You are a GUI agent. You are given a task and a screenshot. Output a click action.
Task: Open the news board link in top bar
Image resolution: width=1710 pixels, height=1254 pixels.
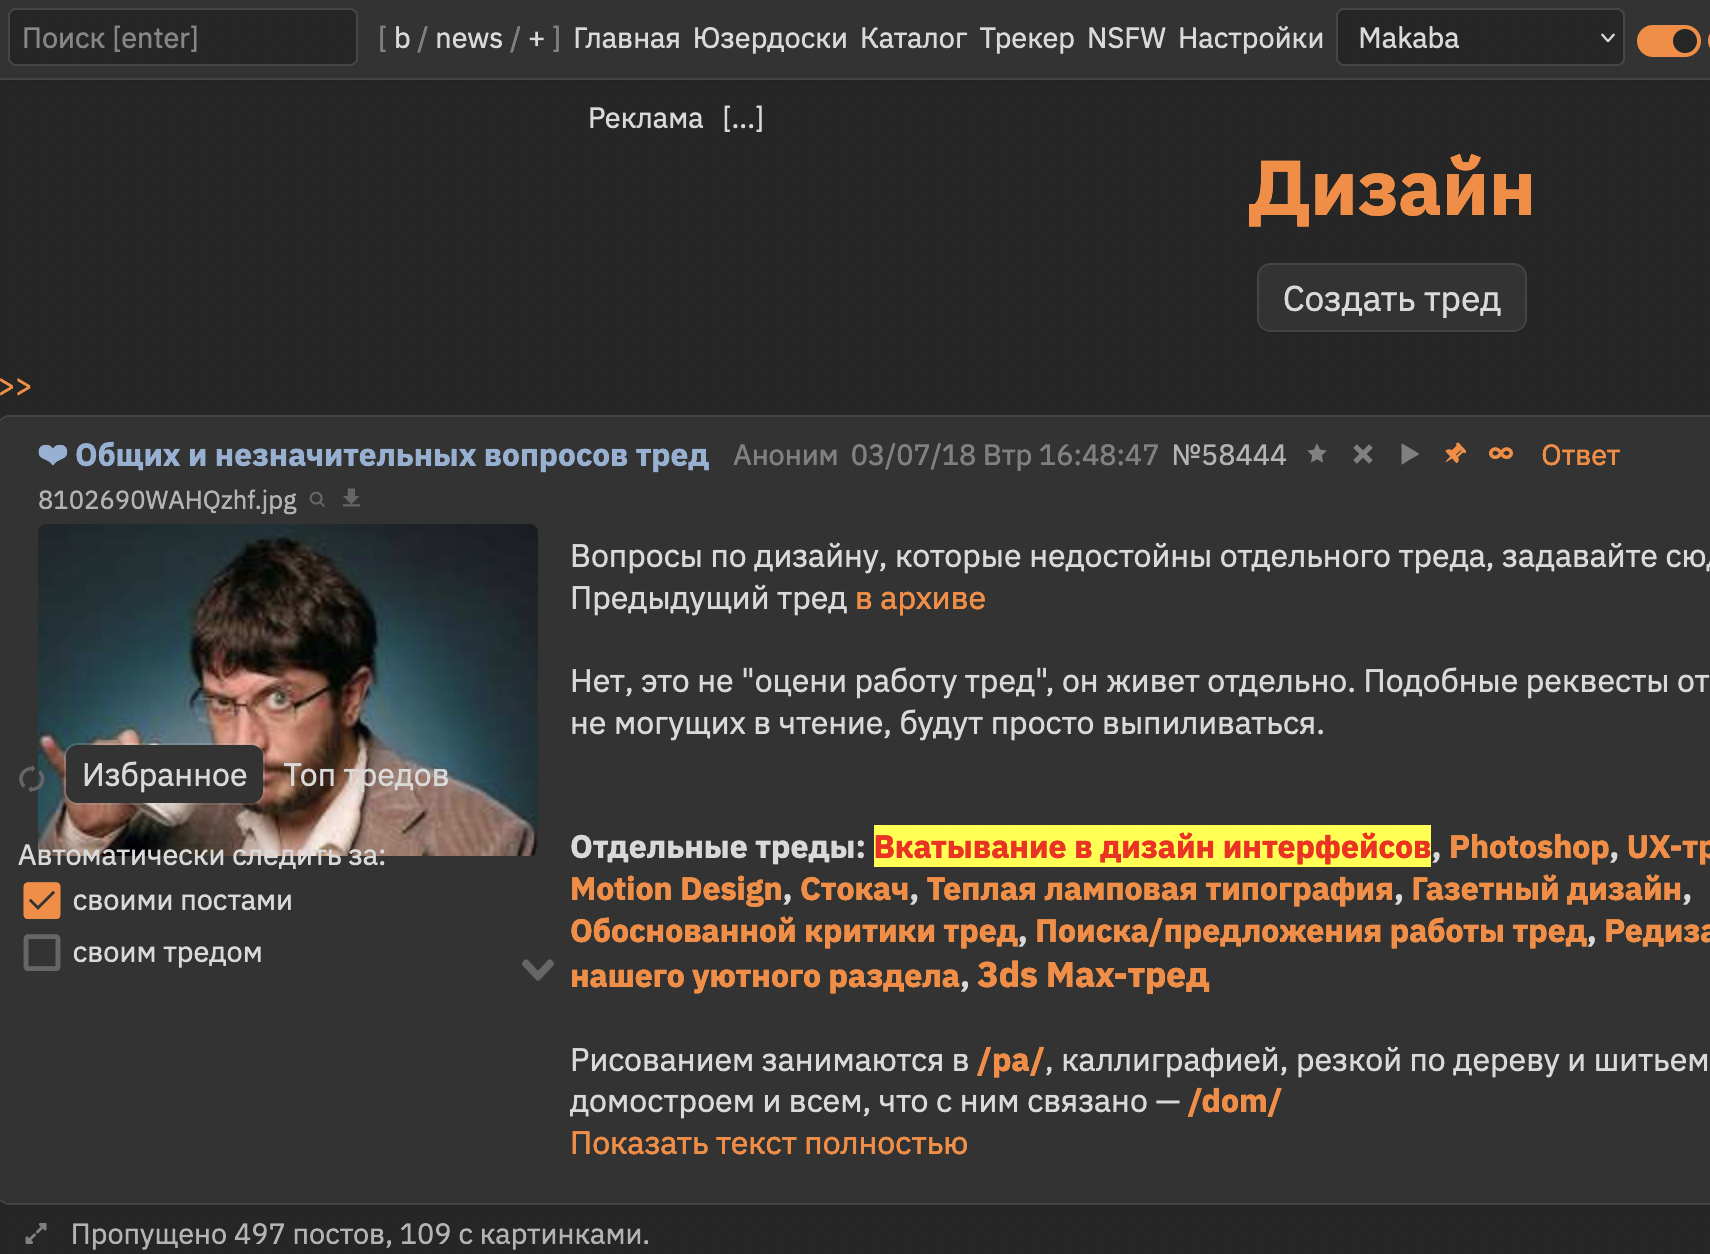[469, 38]
